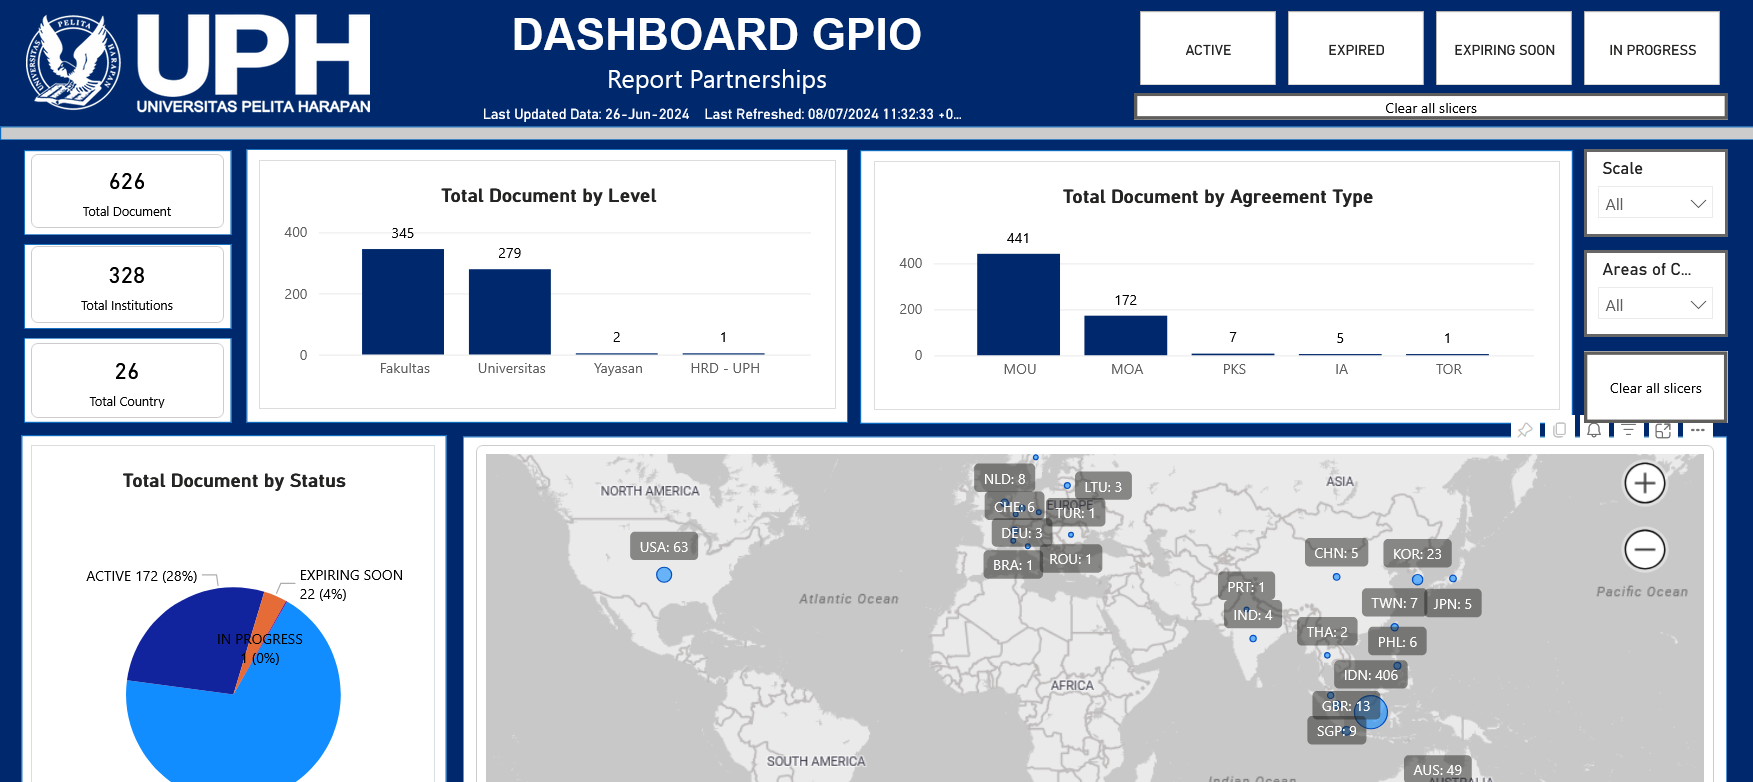The image size is (1753, 782).
Task: Click the ROU: 1 map label
Action: 1071,559
